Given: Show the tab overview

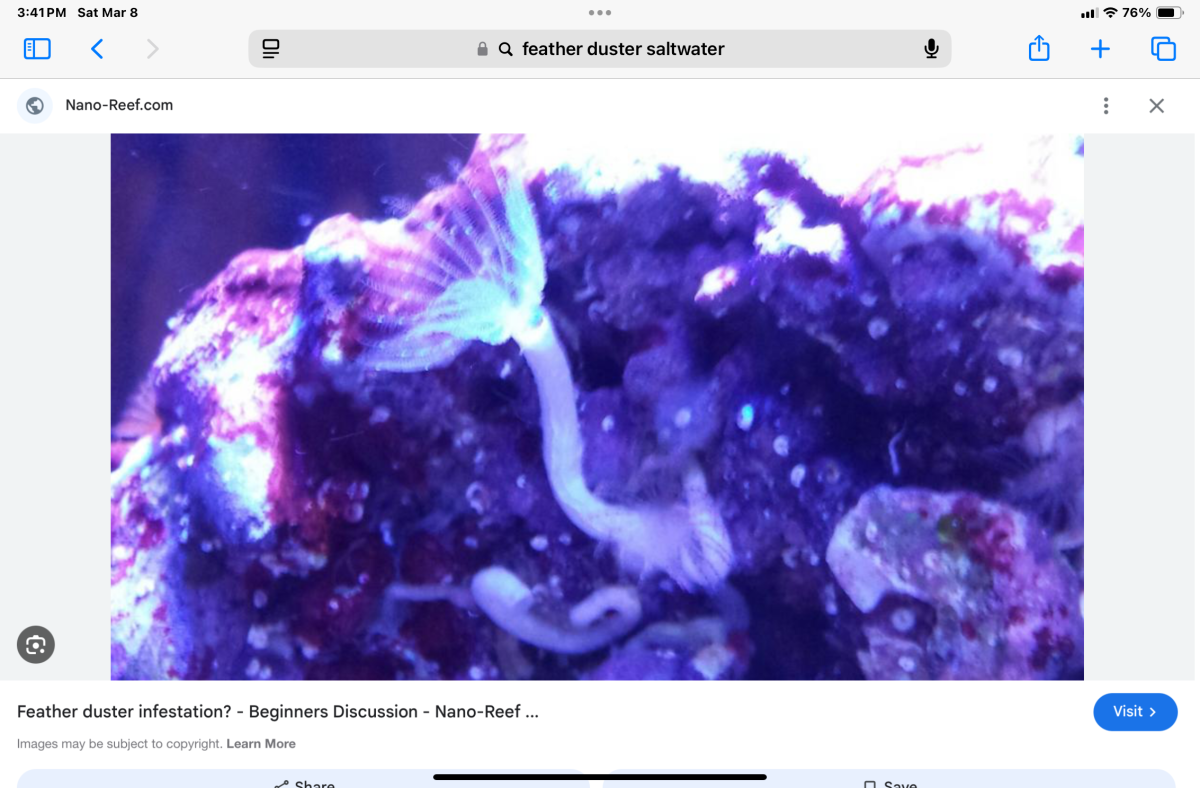Looking at the screenshot, I should (x=1163, y=49).
